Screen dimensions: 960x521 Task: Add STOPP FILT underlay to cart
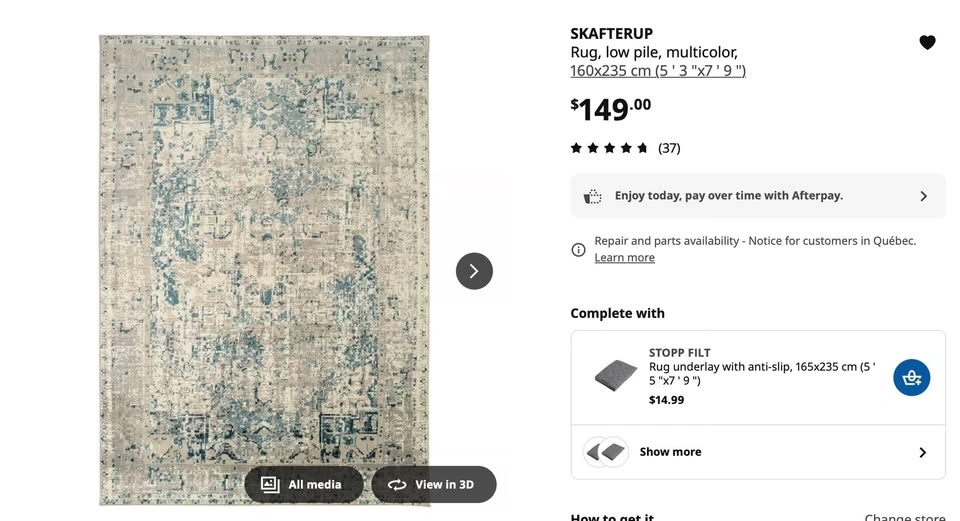coord(911,377)
